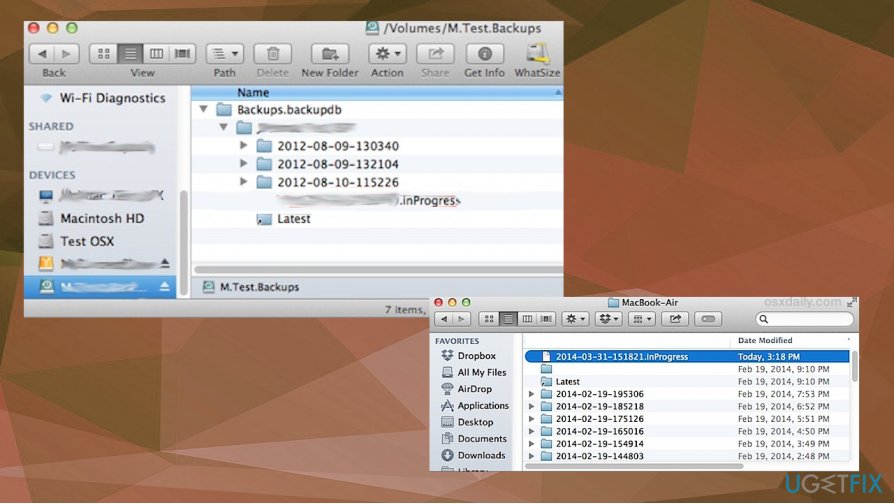894x504 pixels.
Task: Collapse the blurred-name subfolder under Backups.backupdb
Action: tap(224, 127)
